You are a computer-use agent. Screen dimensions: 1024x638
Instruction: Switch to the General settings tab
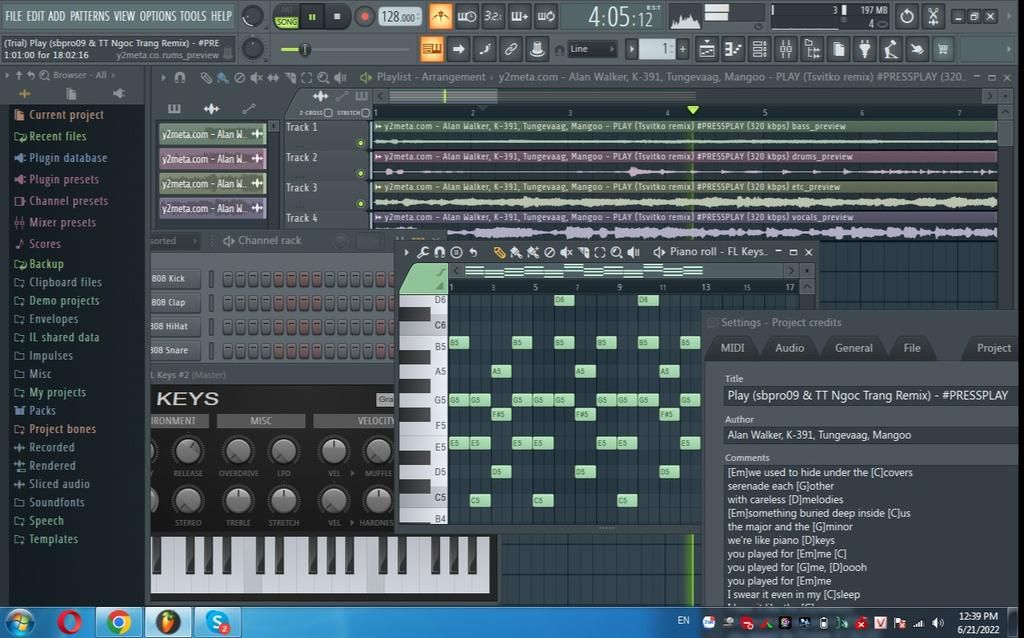854,348
